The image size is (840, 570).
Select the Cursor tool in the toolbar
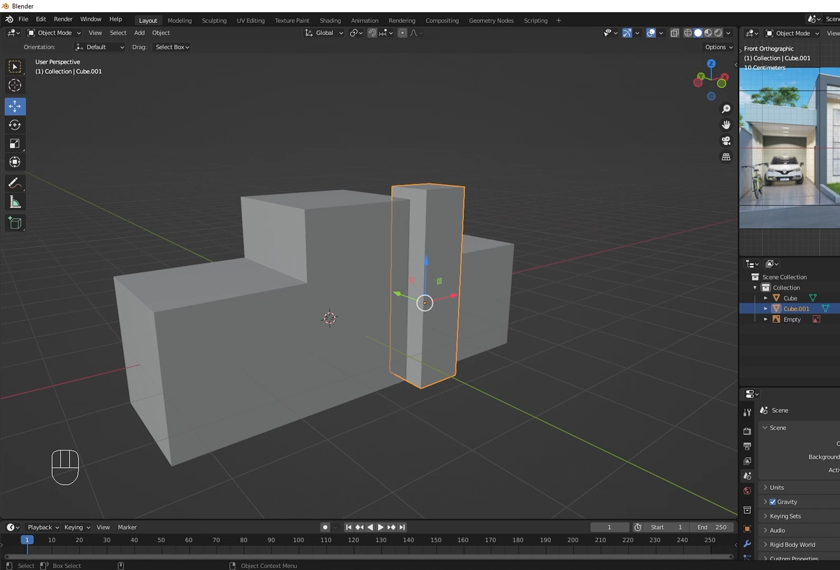15,86
